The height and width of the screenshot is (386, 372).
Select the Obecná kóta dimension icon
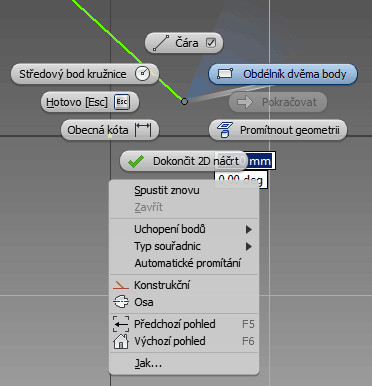(x=143, y=130)
